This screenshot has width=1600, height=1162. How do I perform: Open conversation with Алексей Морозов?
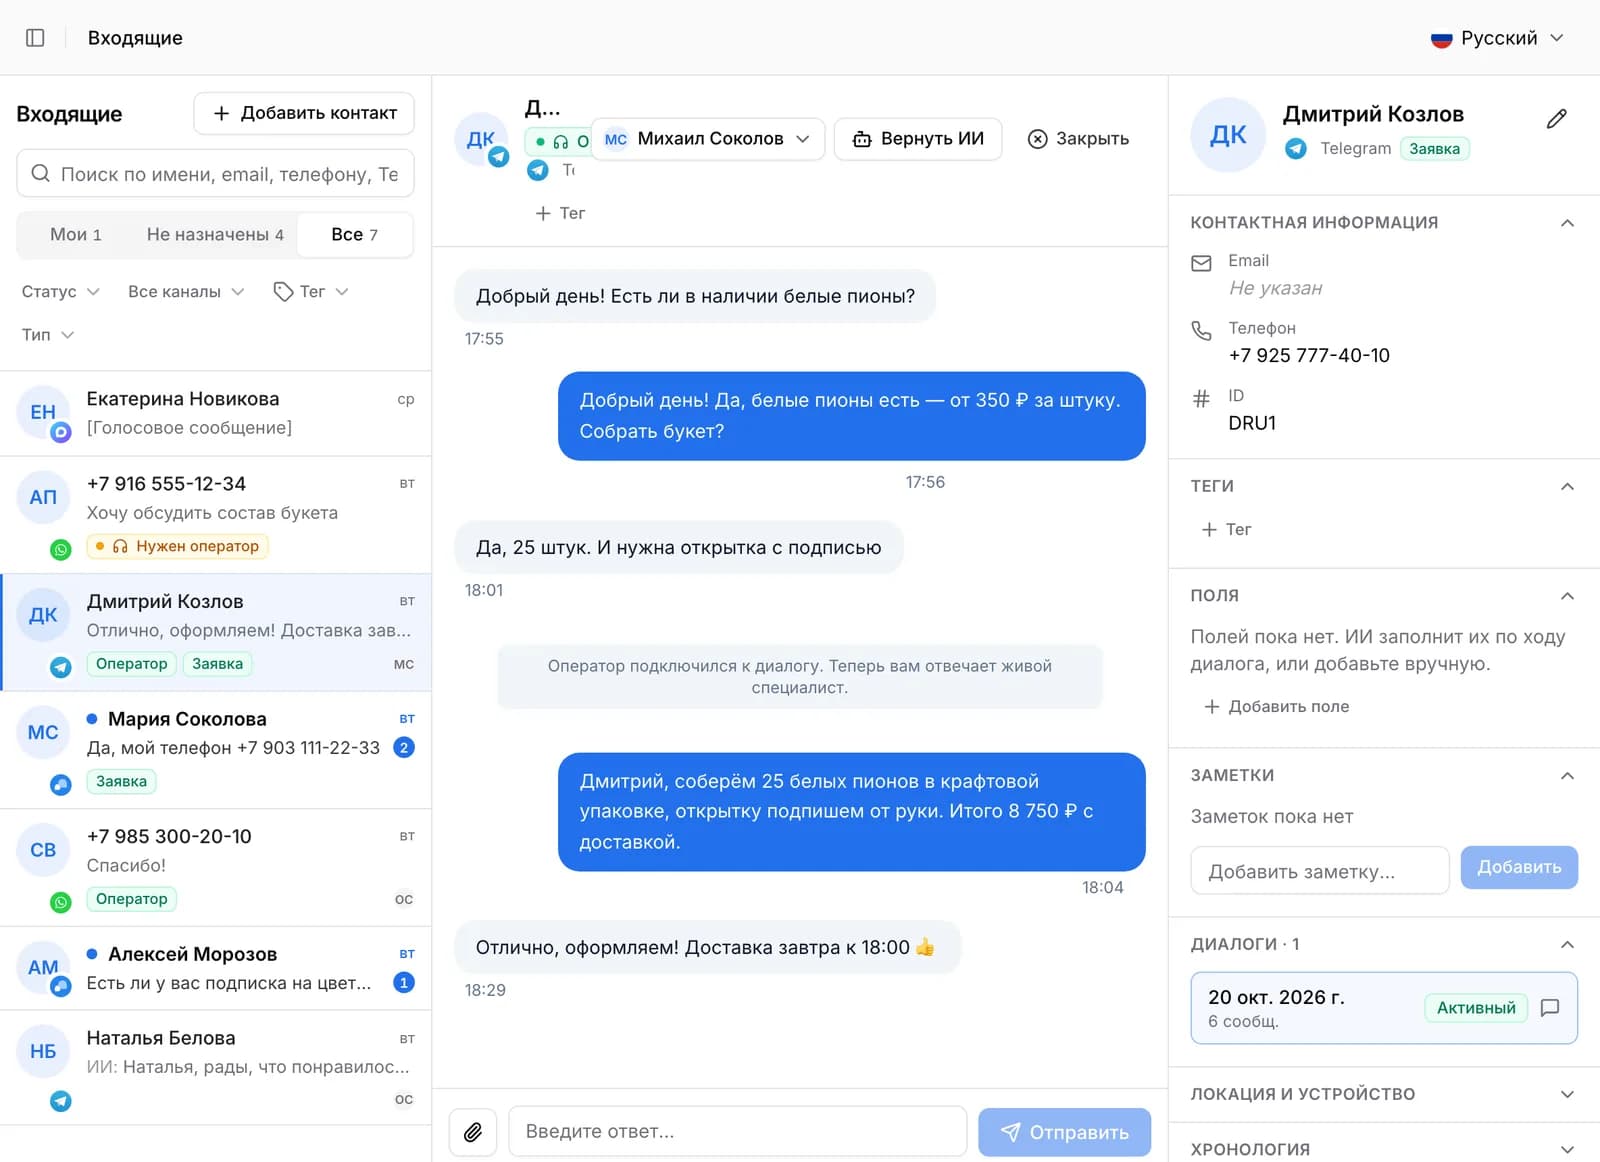(x=215, y=968)
